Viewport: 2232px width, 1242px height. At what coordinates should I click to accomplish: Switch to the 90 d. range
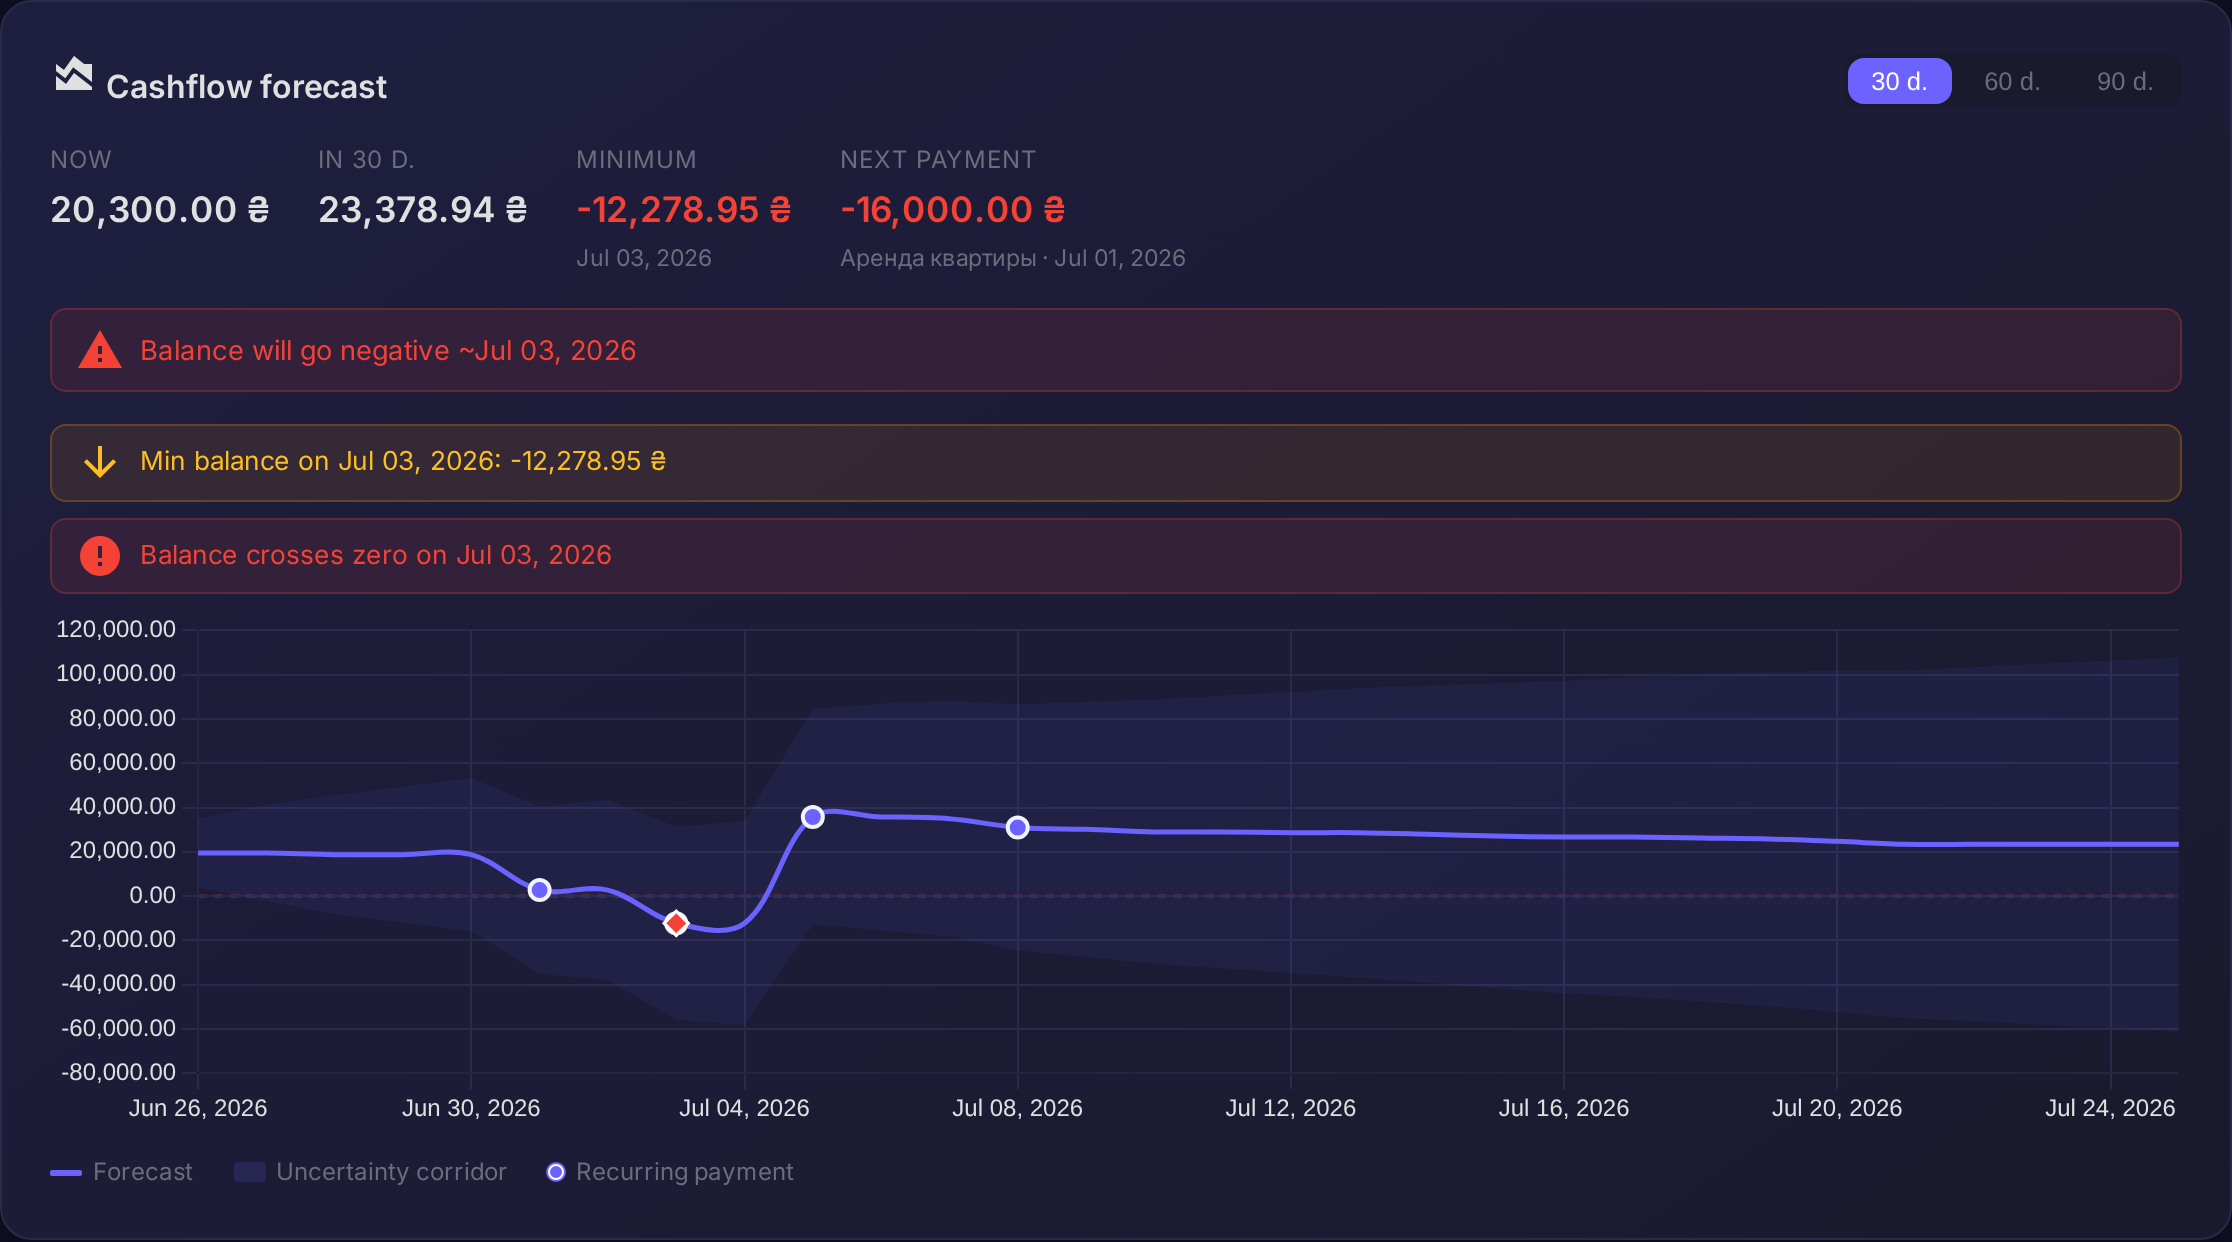click(x=2125, y=81)
